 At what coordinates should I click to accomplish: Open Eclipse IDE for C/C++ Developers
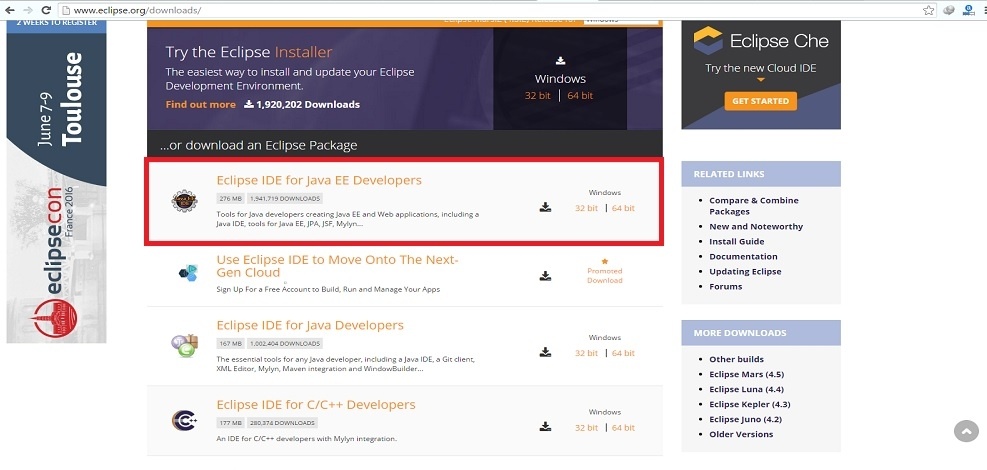click(316, 405)
